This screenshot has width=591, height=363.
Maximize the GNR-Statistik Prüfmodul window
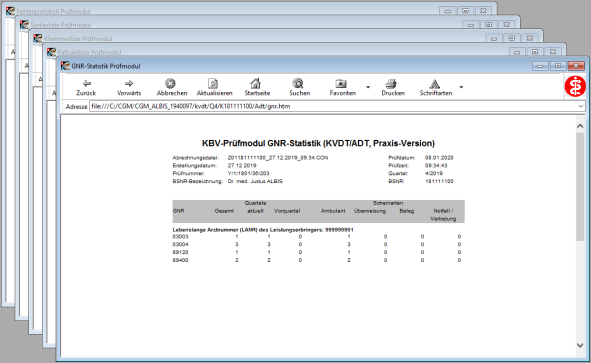pos(558,66)
